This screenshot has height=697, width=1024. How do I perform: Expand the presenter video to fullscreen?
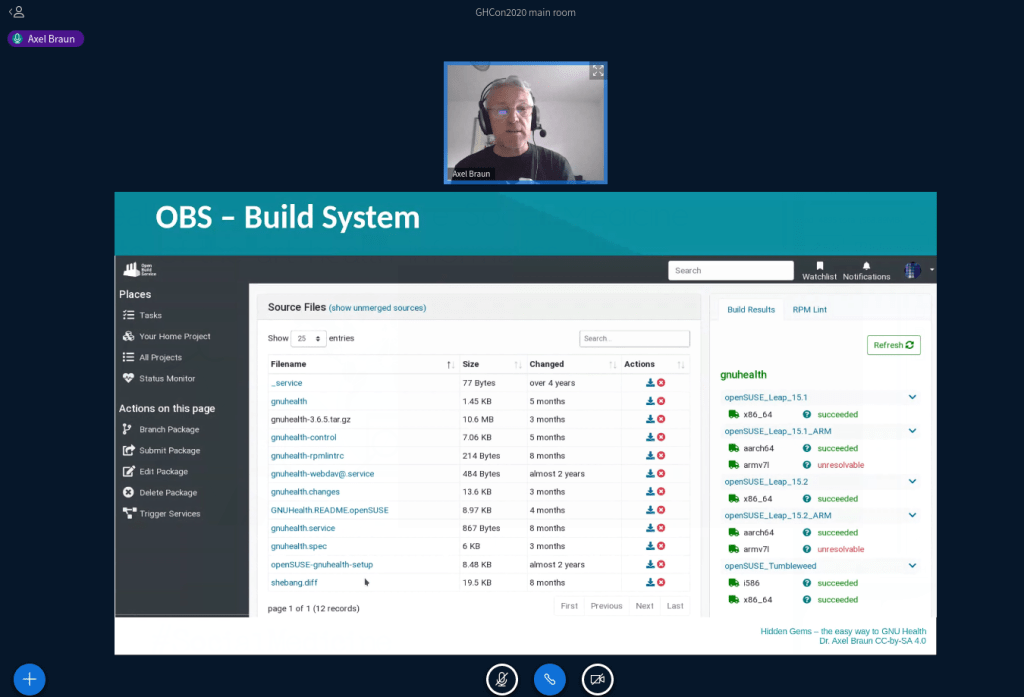[x=597, y=71]
